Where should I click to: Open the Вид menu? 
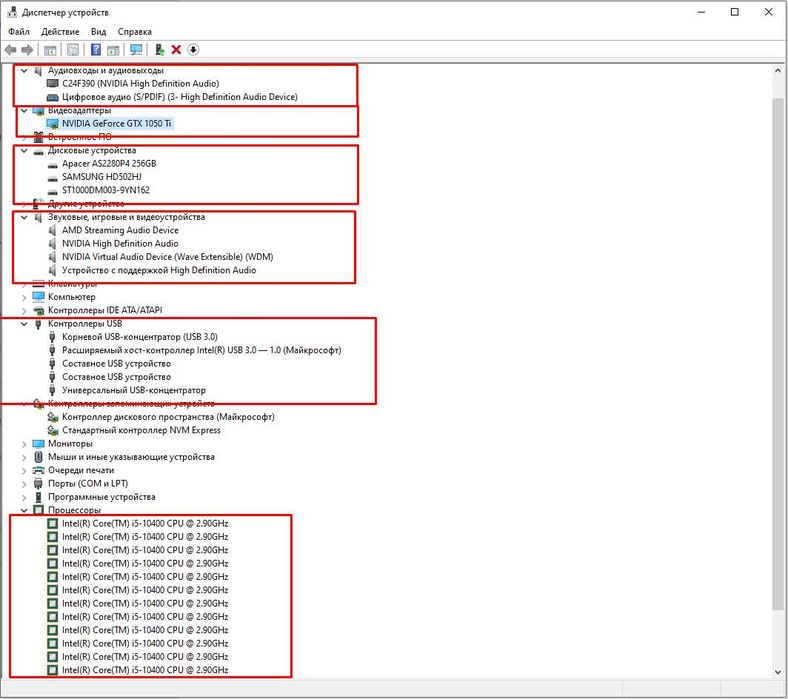(98, 32)
